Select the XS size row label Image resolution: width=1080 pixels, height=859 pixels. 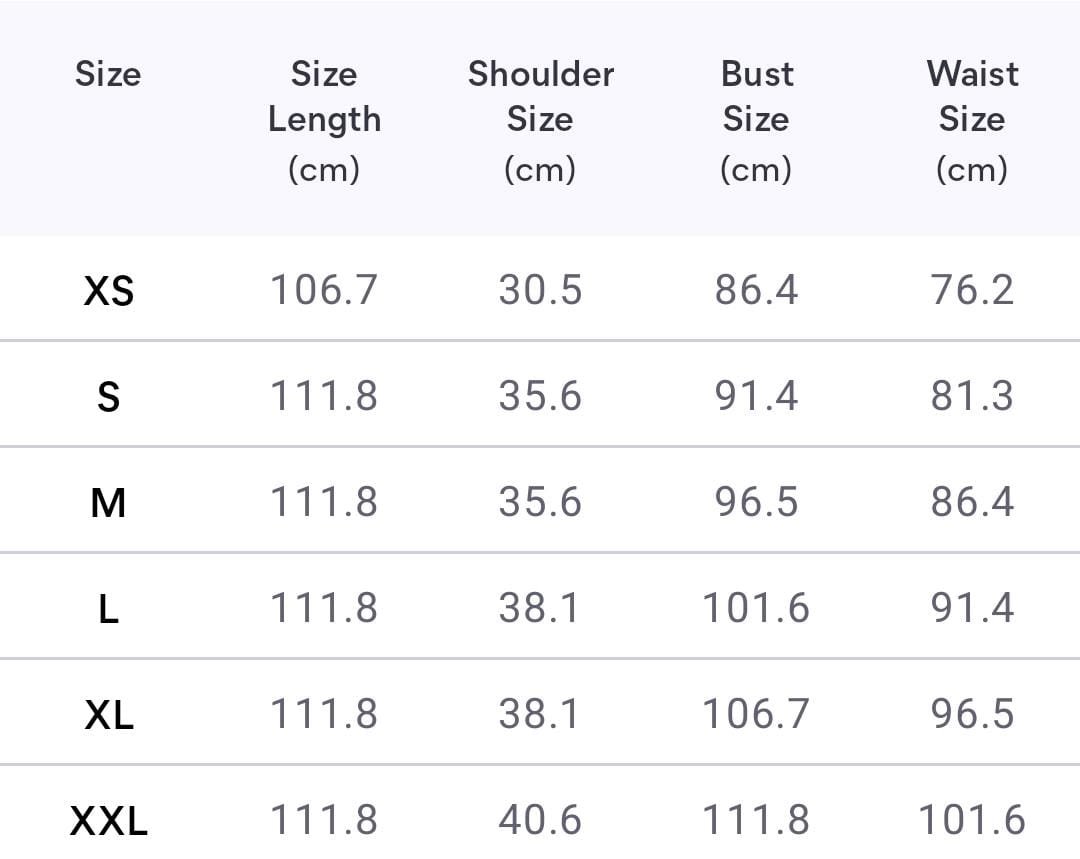108,291
